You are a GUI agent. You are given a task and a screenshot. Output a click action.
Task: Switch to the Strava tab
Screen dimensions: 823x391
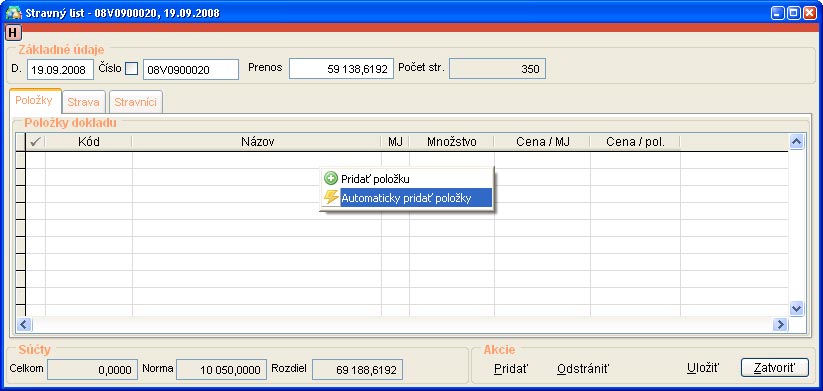83,102
